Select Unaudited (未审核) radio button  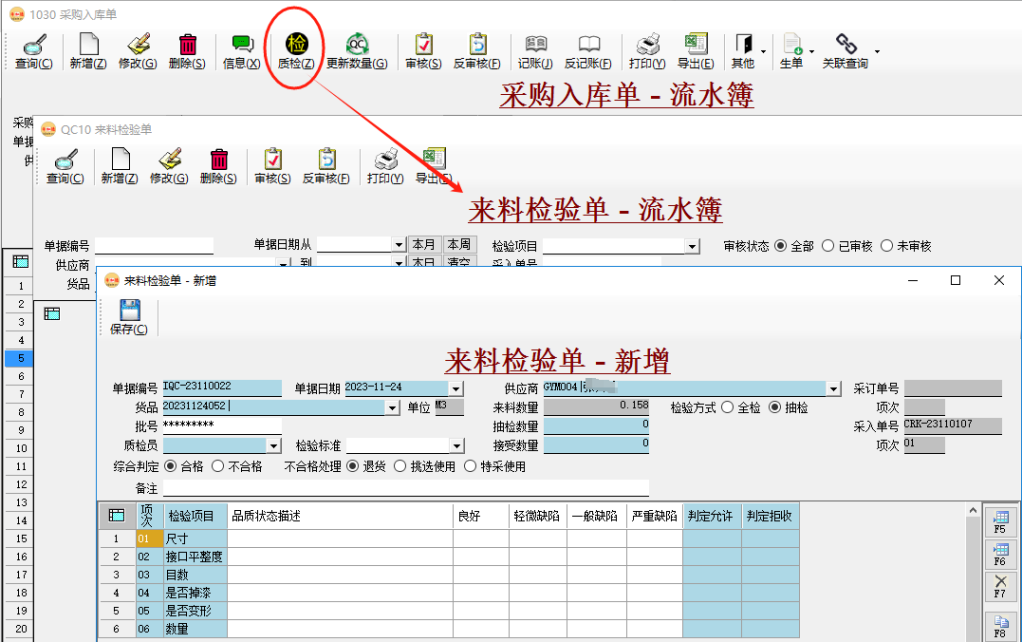(x=887, y=246)
